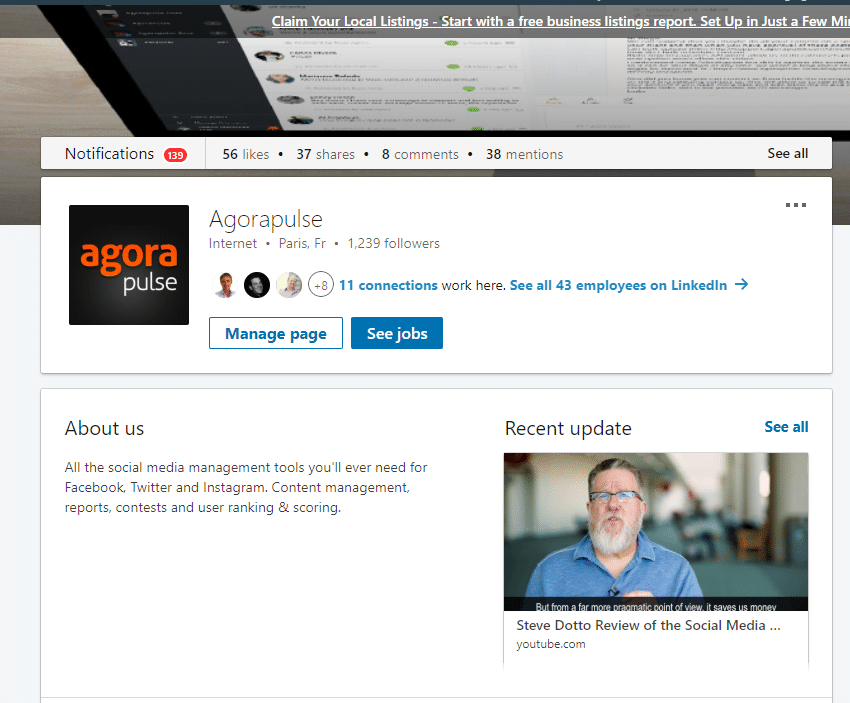Click the Recent update heading
The image size is (850, 703).
point(568,429)
